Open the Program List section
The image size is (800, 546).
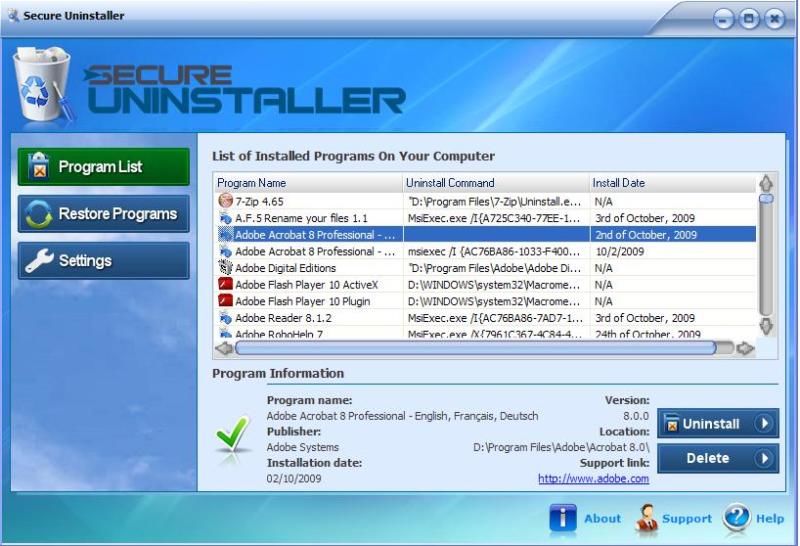pyautogui.click(x=104, y=167)
